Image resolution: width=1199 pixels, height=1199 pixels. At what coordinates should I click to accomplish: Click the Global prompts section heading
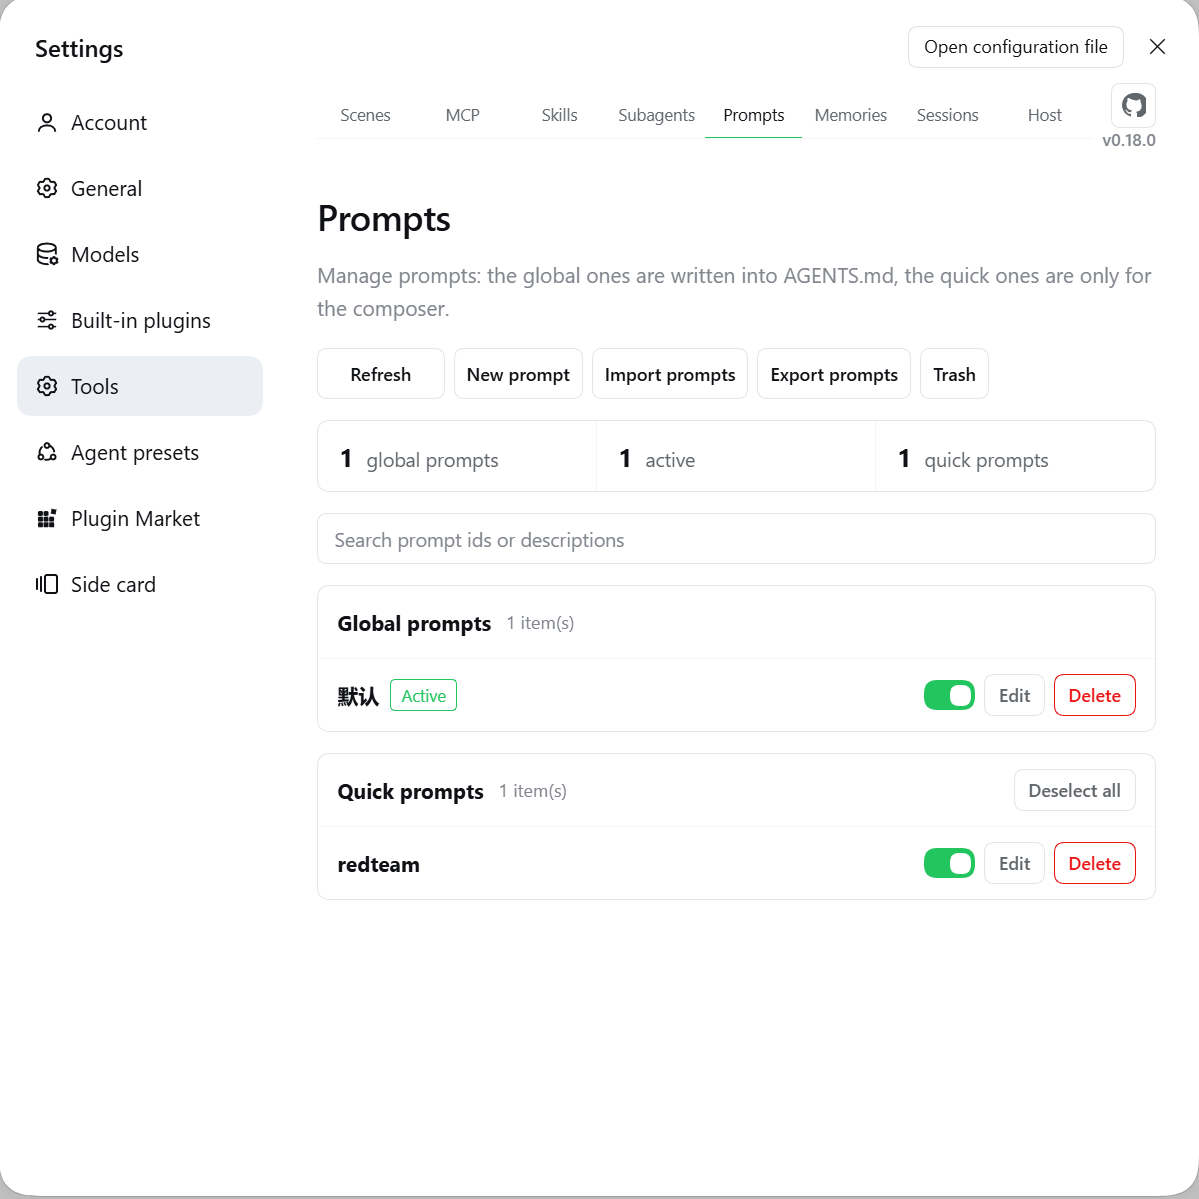pos(414,623)
